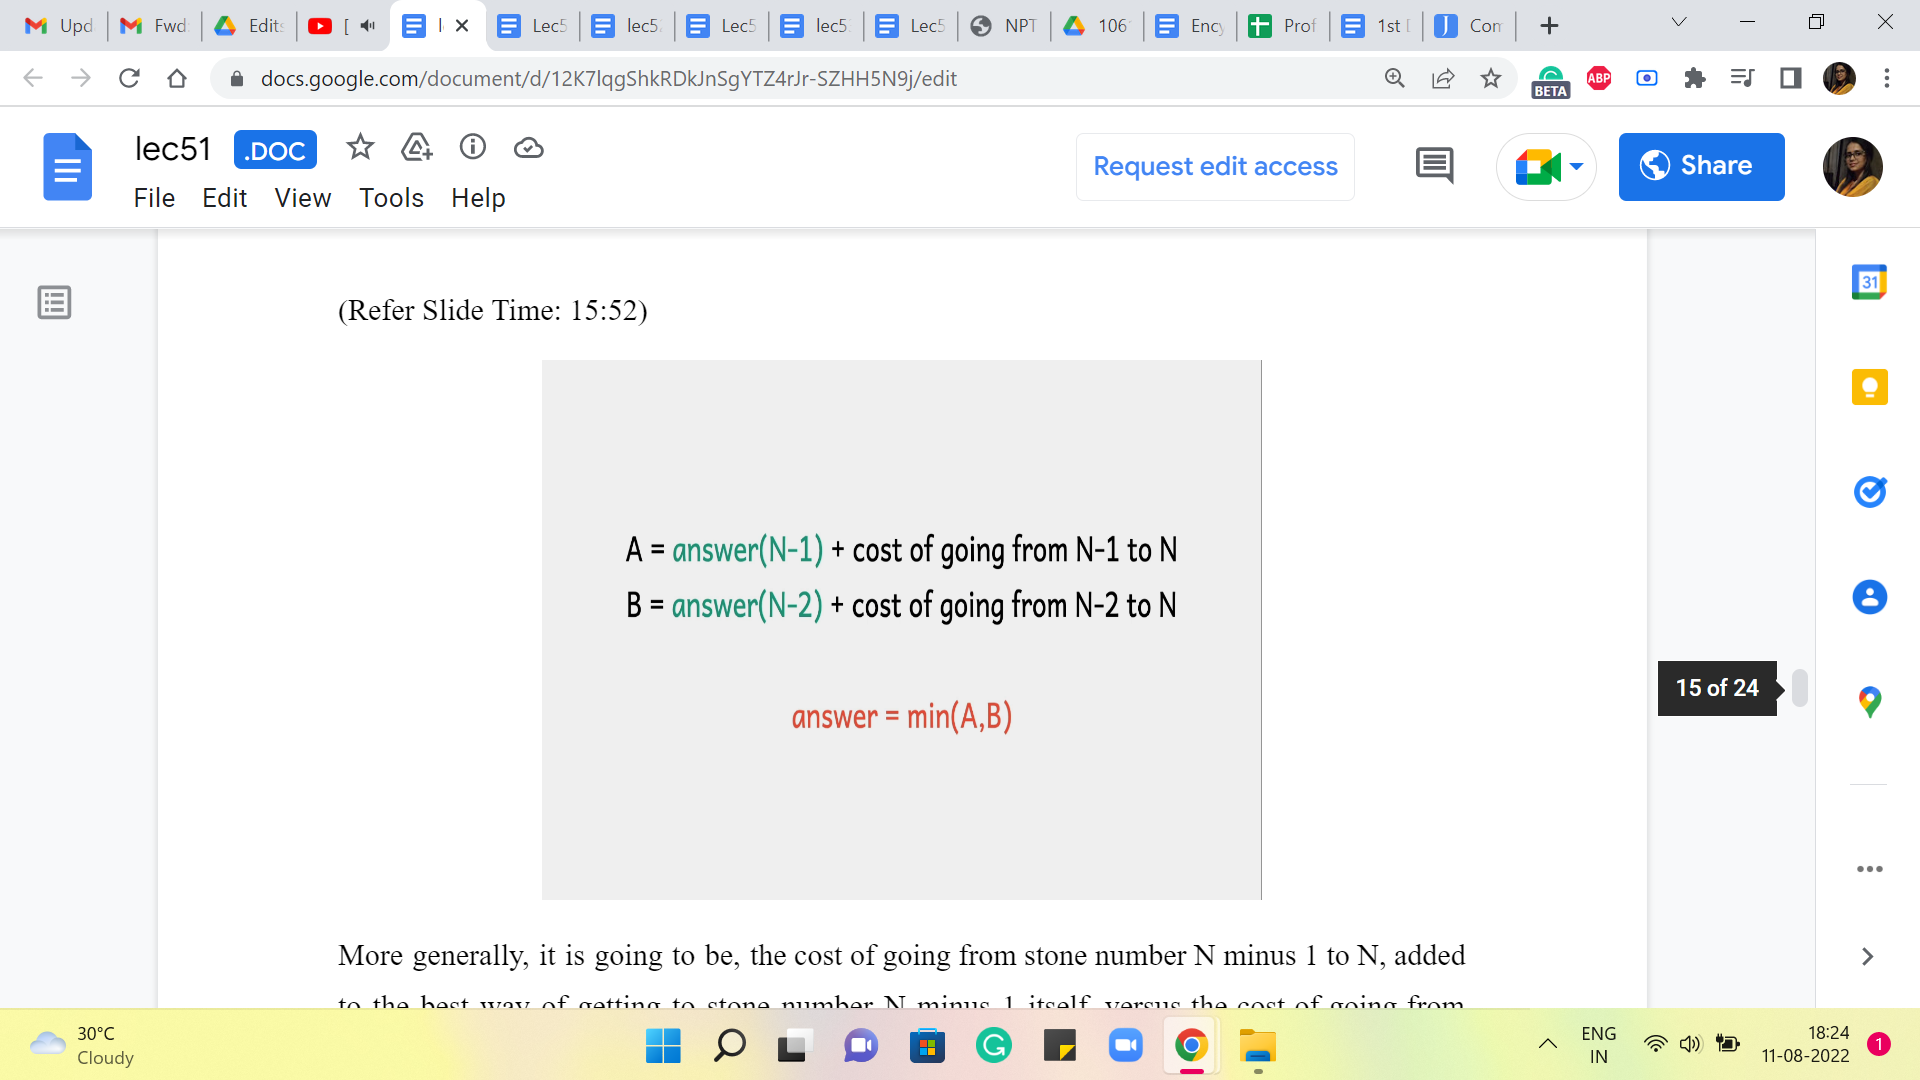Show the document outline panel
This screenshot has width=1920, height=1080.
click(x=54, y=302)
